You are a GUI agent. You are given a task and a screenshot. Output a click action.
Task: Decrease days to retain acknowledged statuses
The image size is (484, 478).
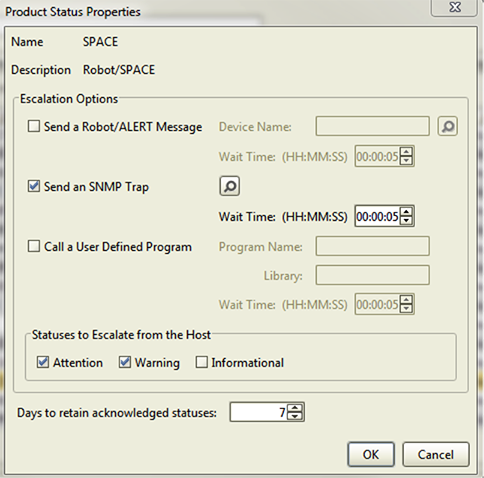295,416
